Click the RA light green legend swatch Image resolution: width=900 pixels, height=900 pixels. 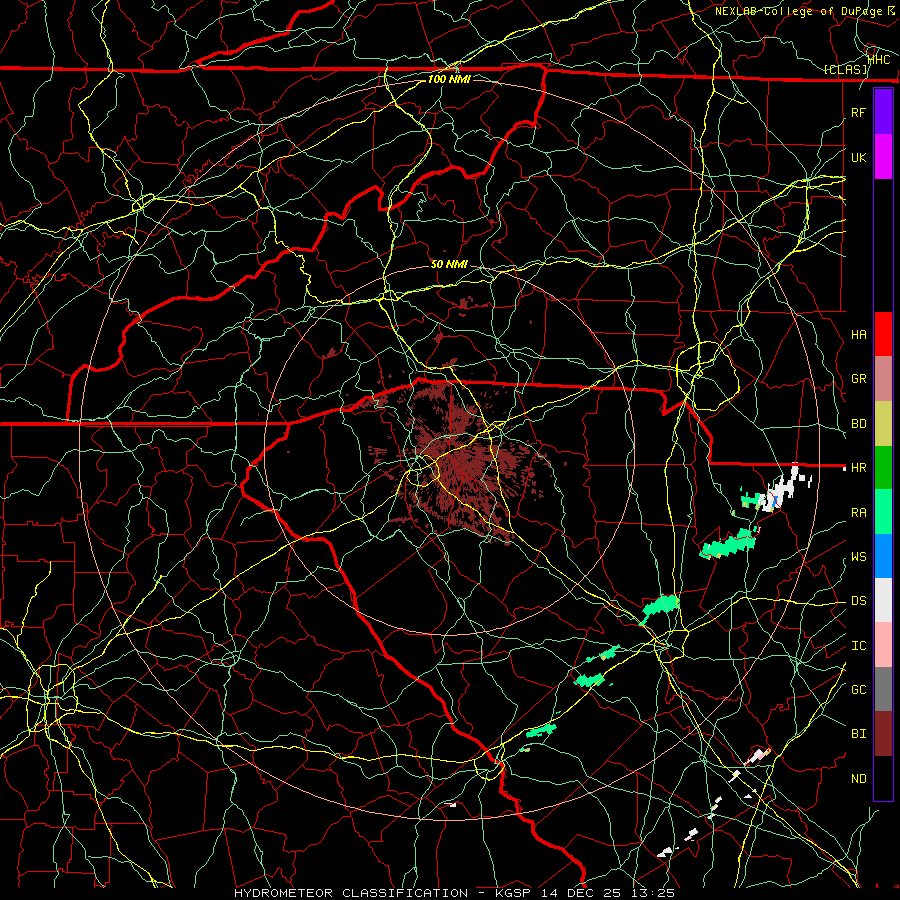883,512
